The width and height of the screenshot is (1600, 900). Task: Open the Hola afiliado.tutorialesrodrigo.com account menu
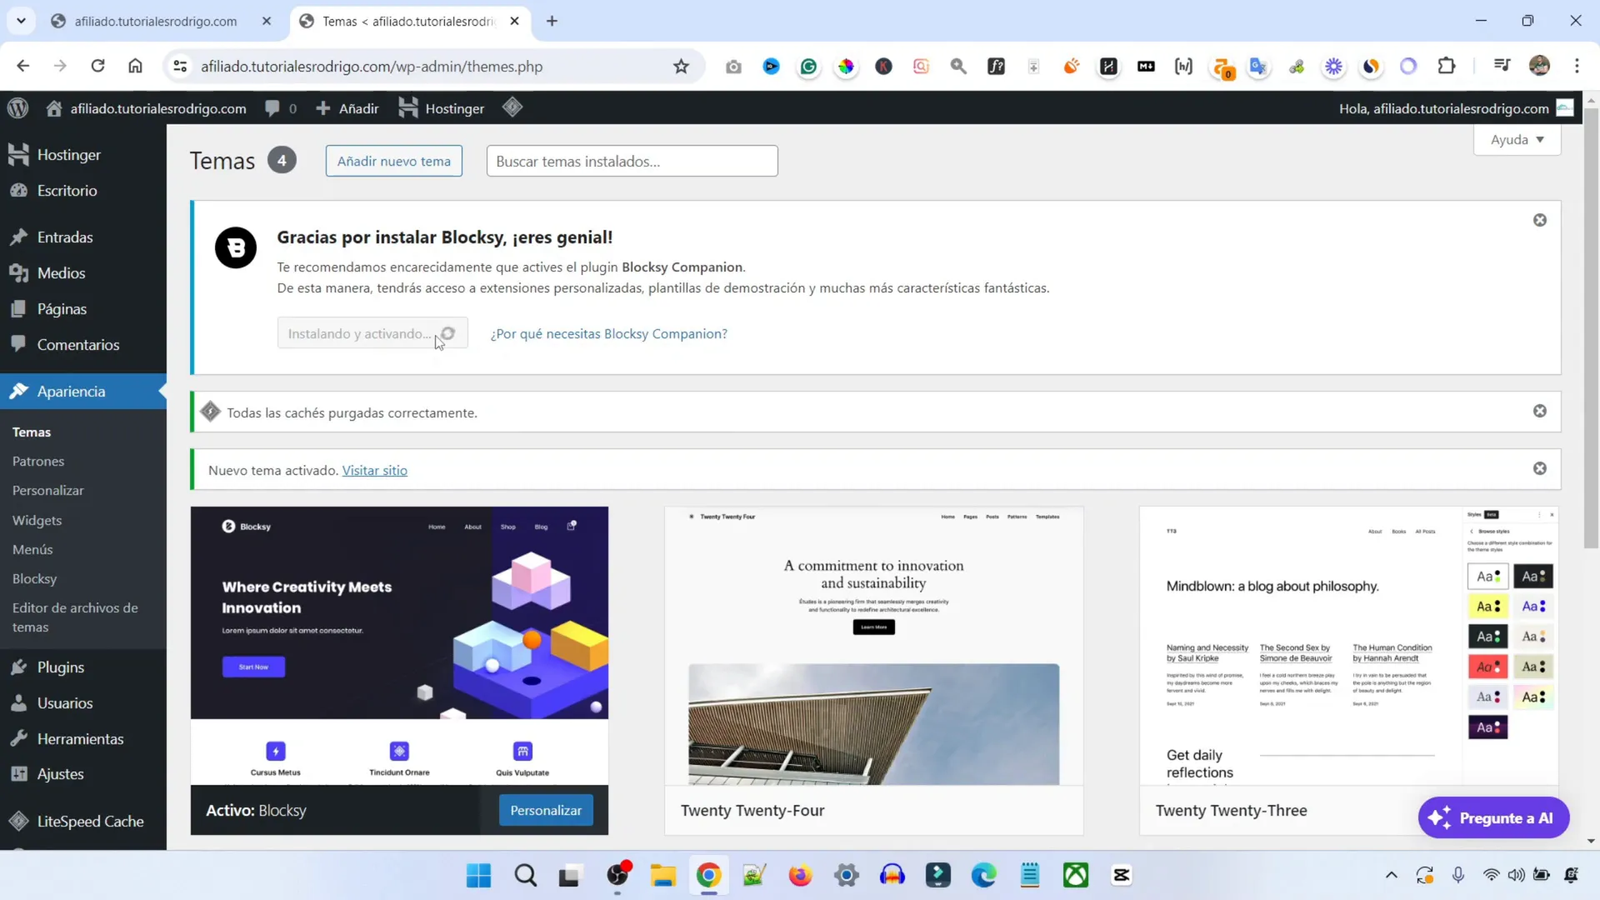point(1443,108)
